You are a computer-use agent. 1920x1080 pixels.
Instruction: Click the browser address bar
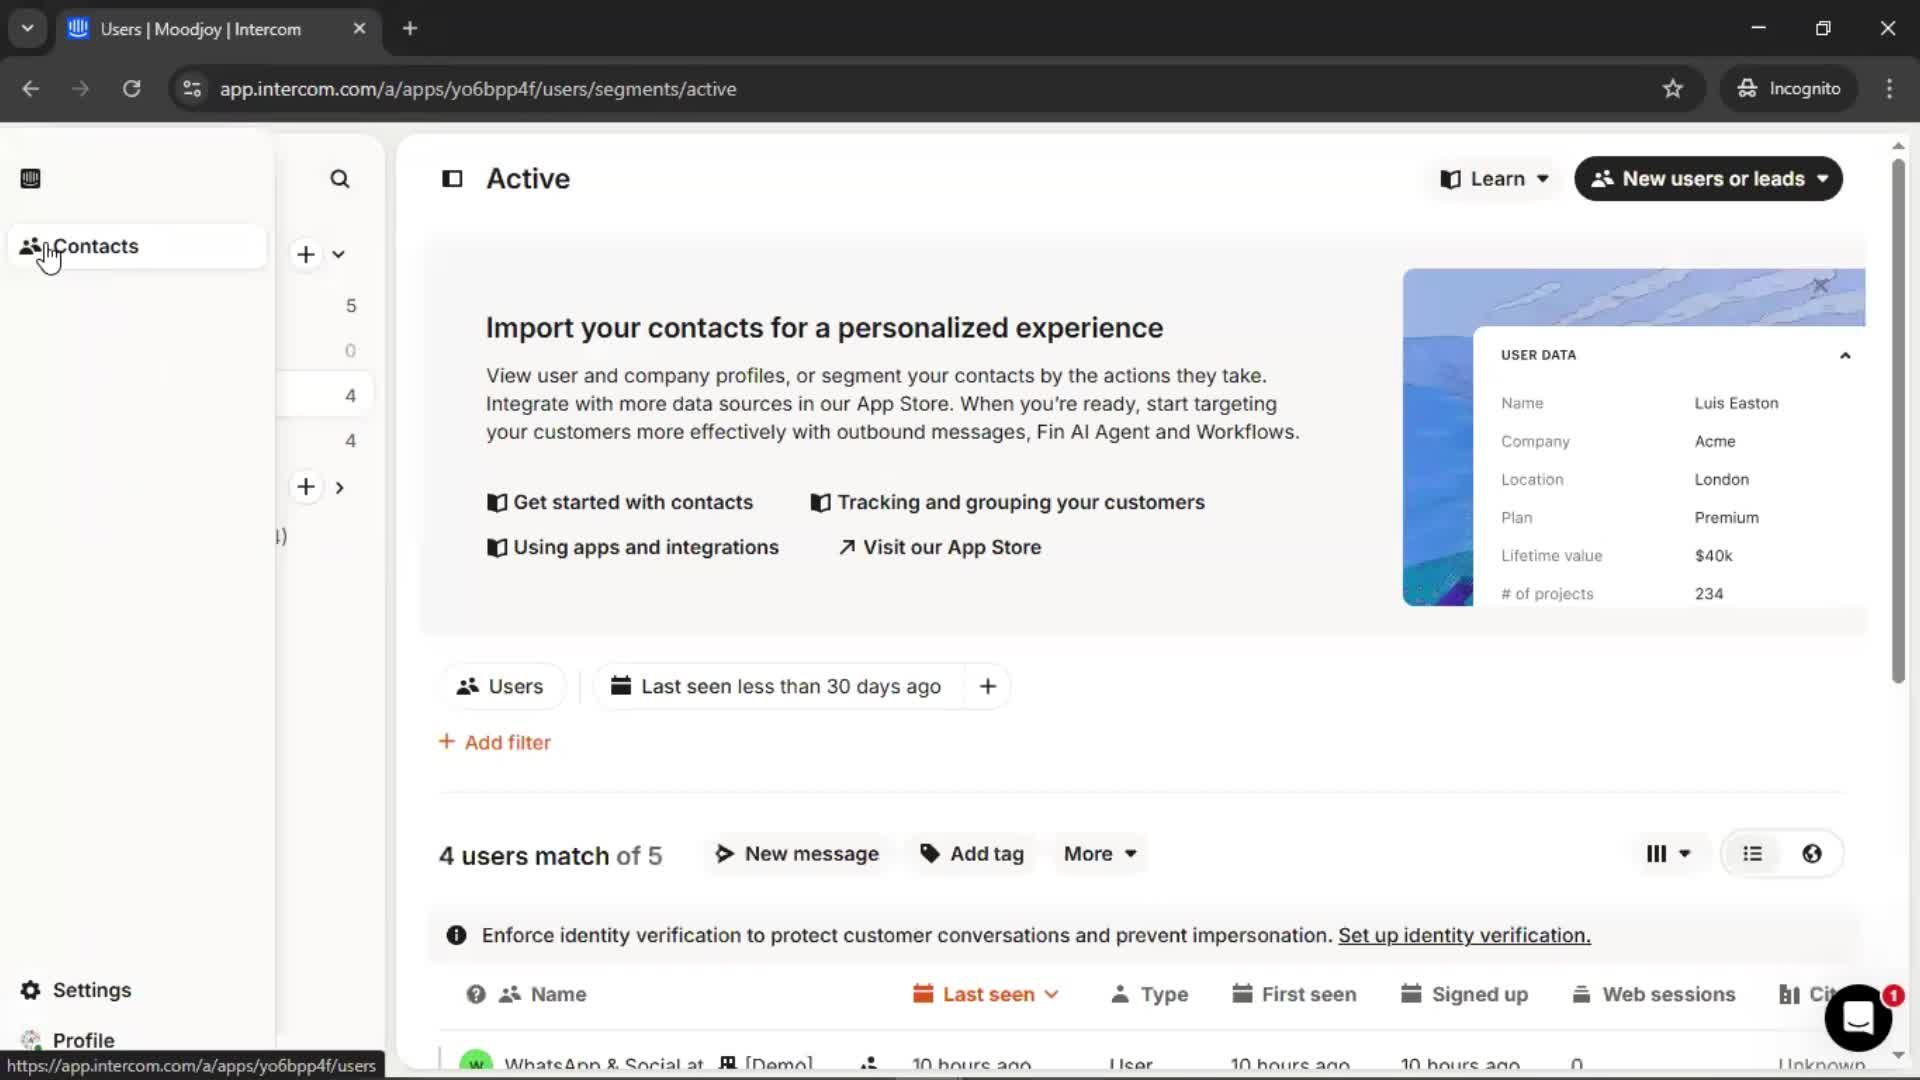click(930, 89)
